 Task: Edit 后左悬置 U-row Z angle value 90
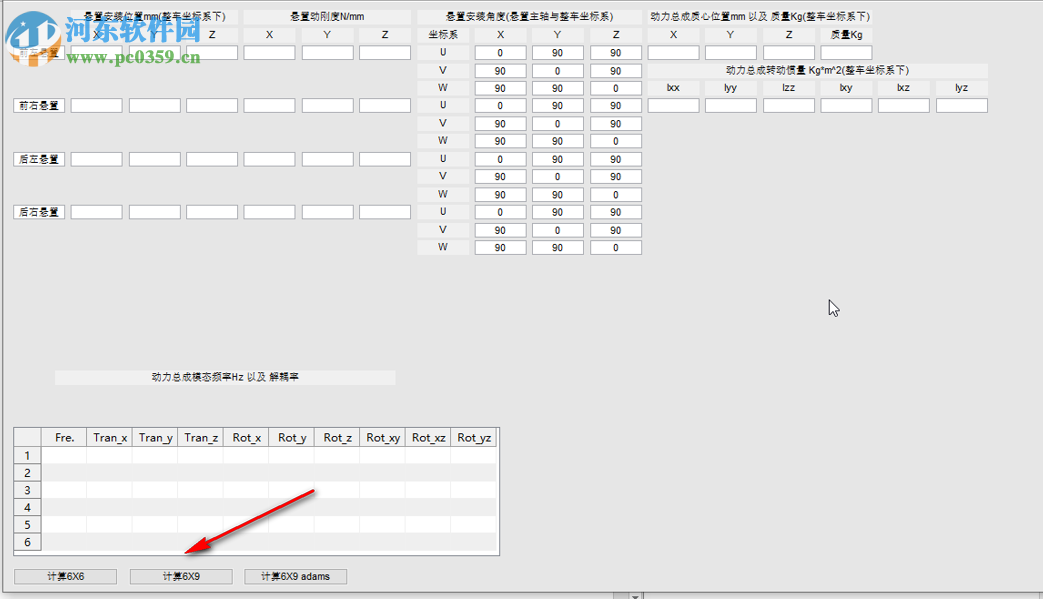pos(615,159)
